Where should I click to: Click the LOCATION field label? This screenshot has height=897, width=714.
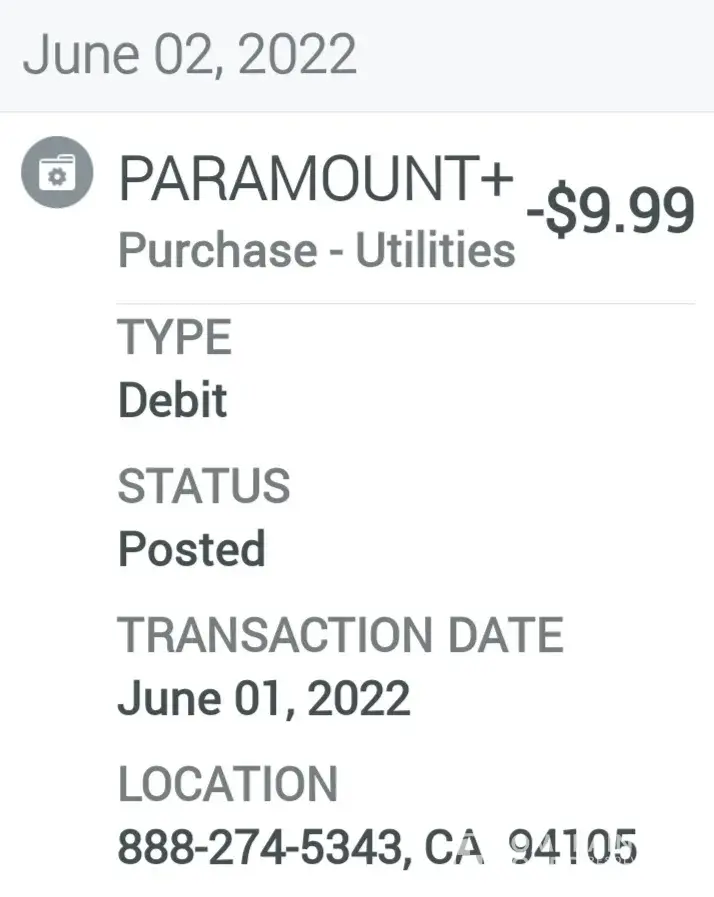point(228,784)
